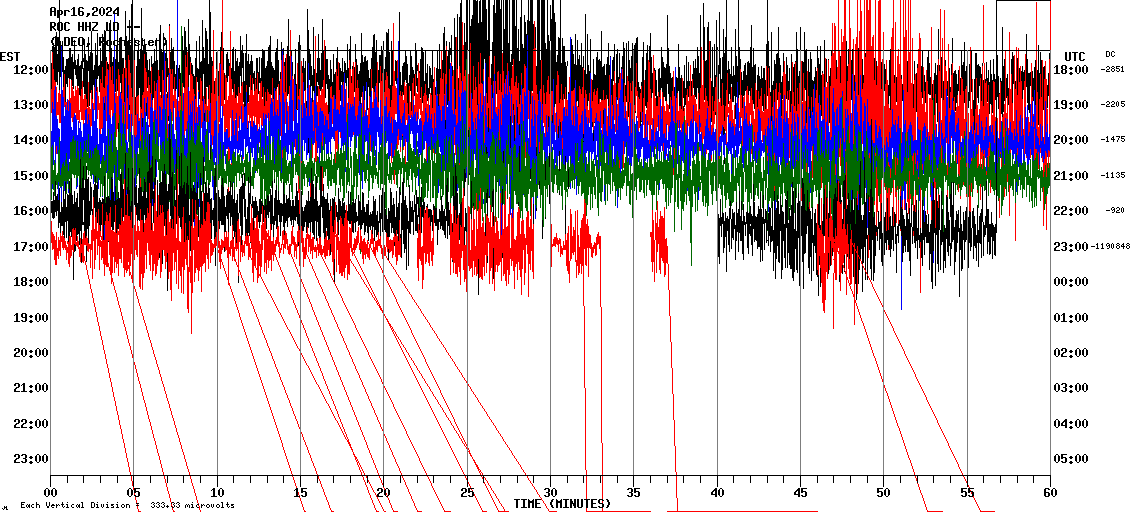
Task: Click the 30 minute tick label
Action: coord(550,492)
